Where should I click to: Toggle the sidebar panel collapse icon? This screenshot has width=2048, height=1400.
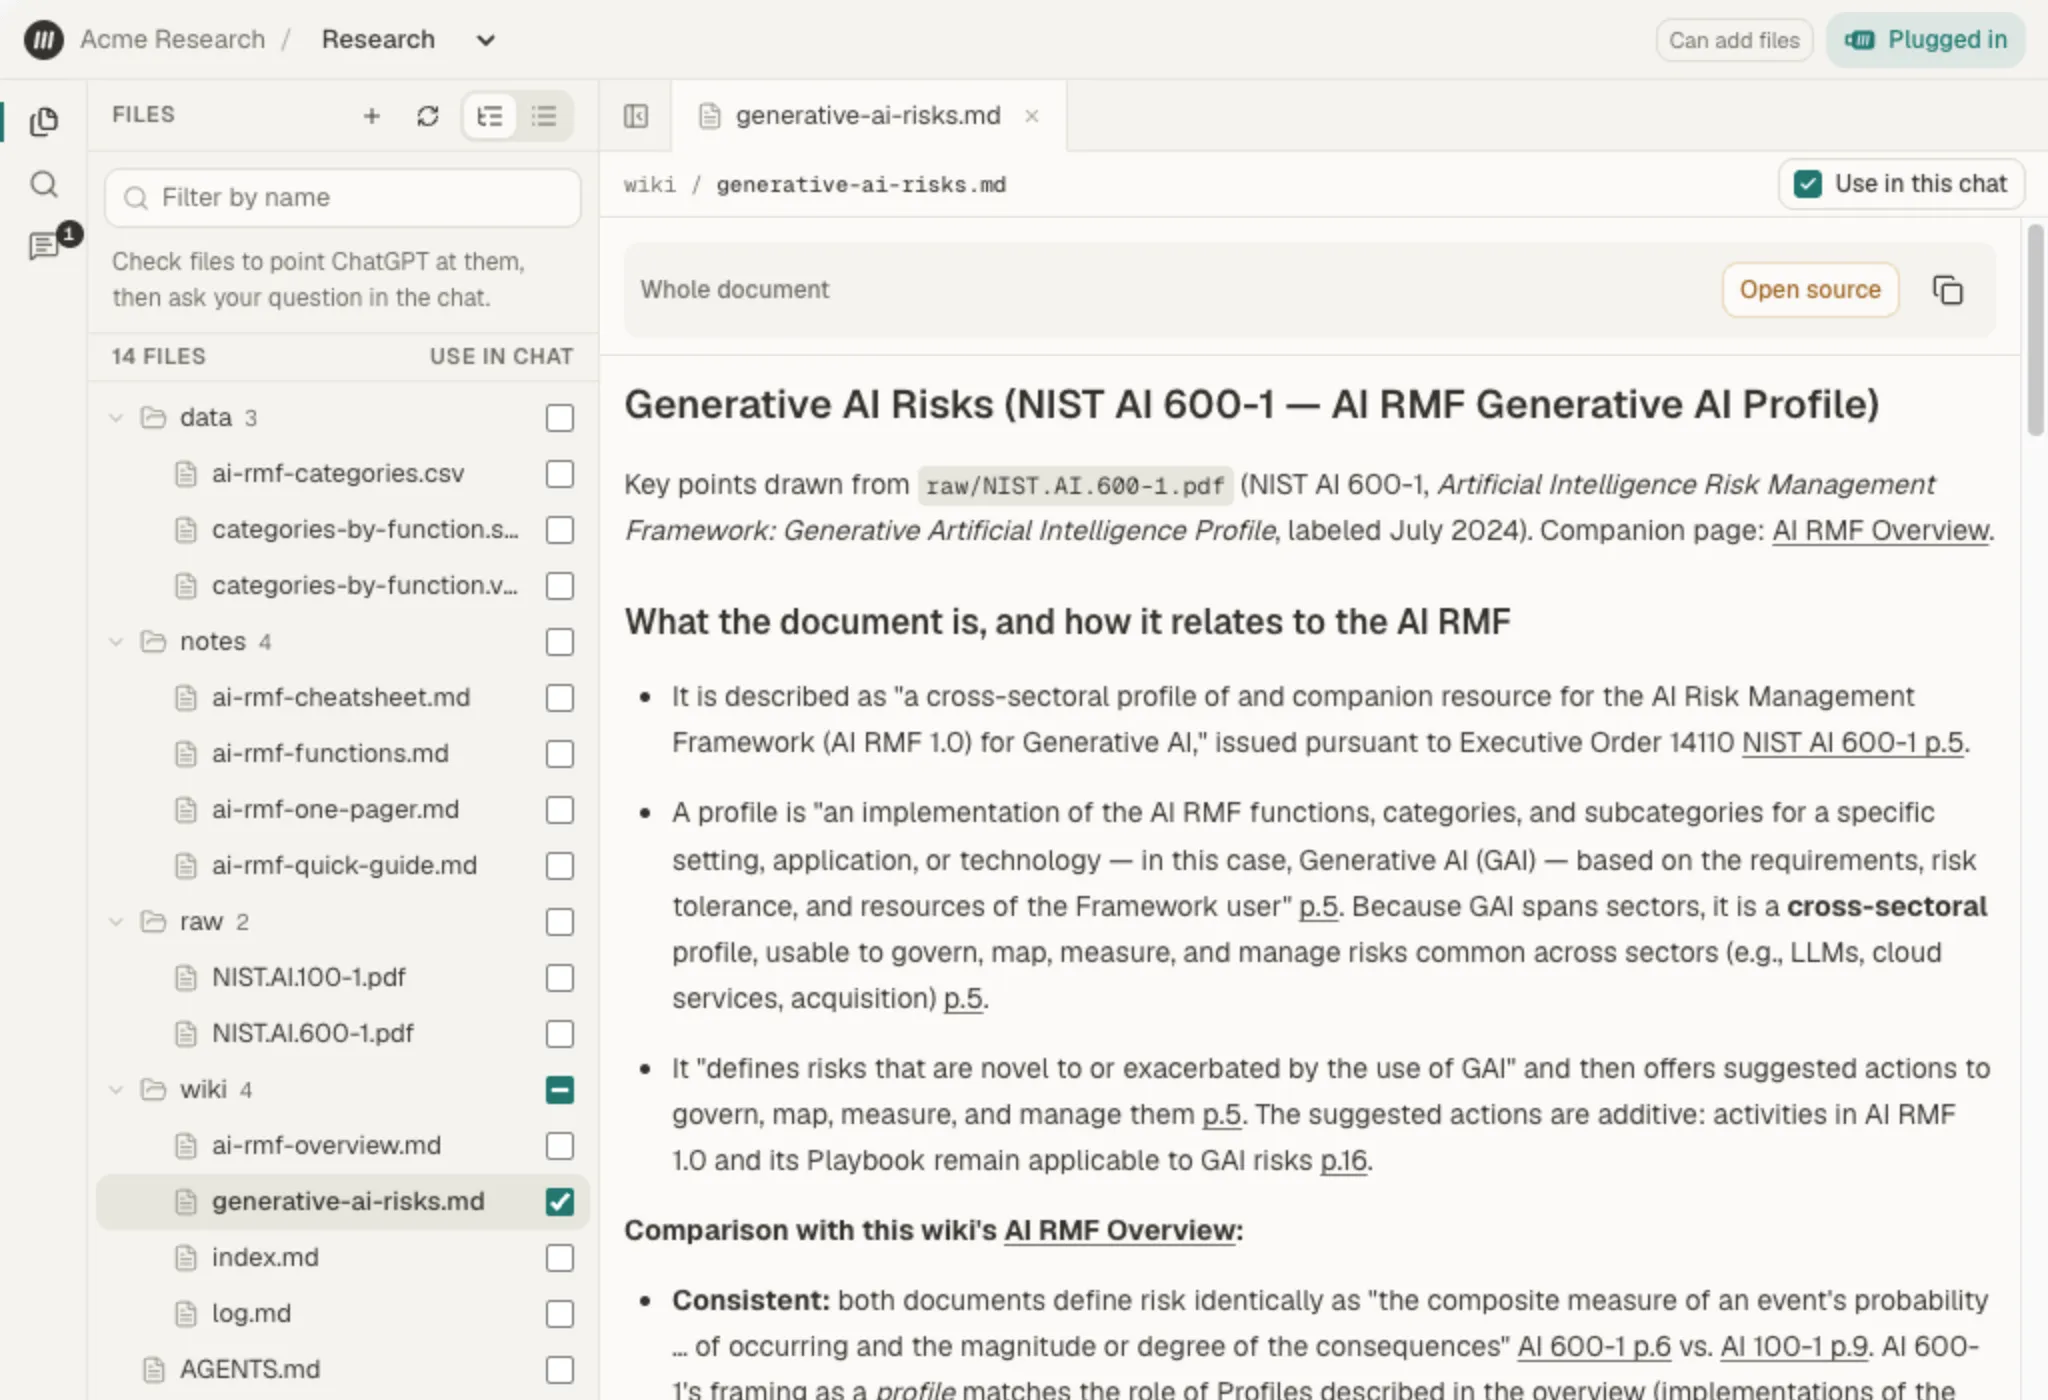[x=636, y=116]
